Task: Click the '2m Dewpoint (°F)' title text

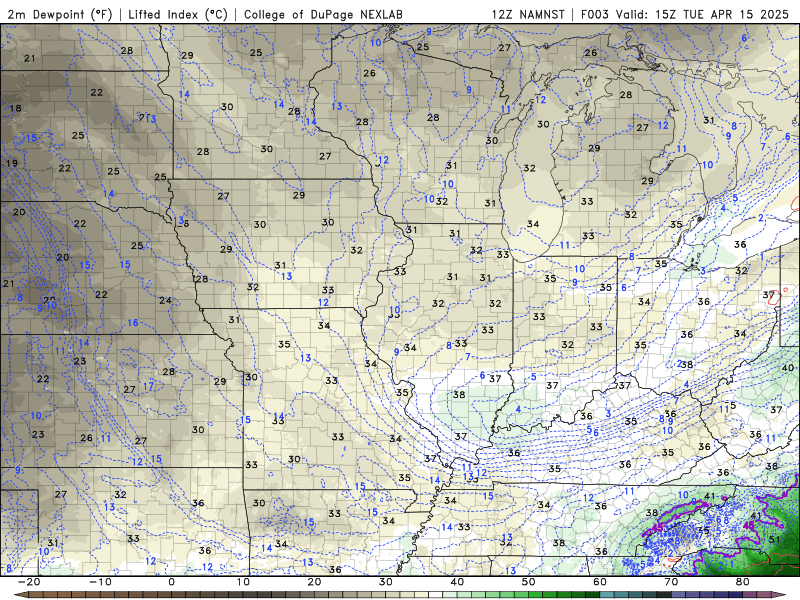Action: click(x=60, y=14)
